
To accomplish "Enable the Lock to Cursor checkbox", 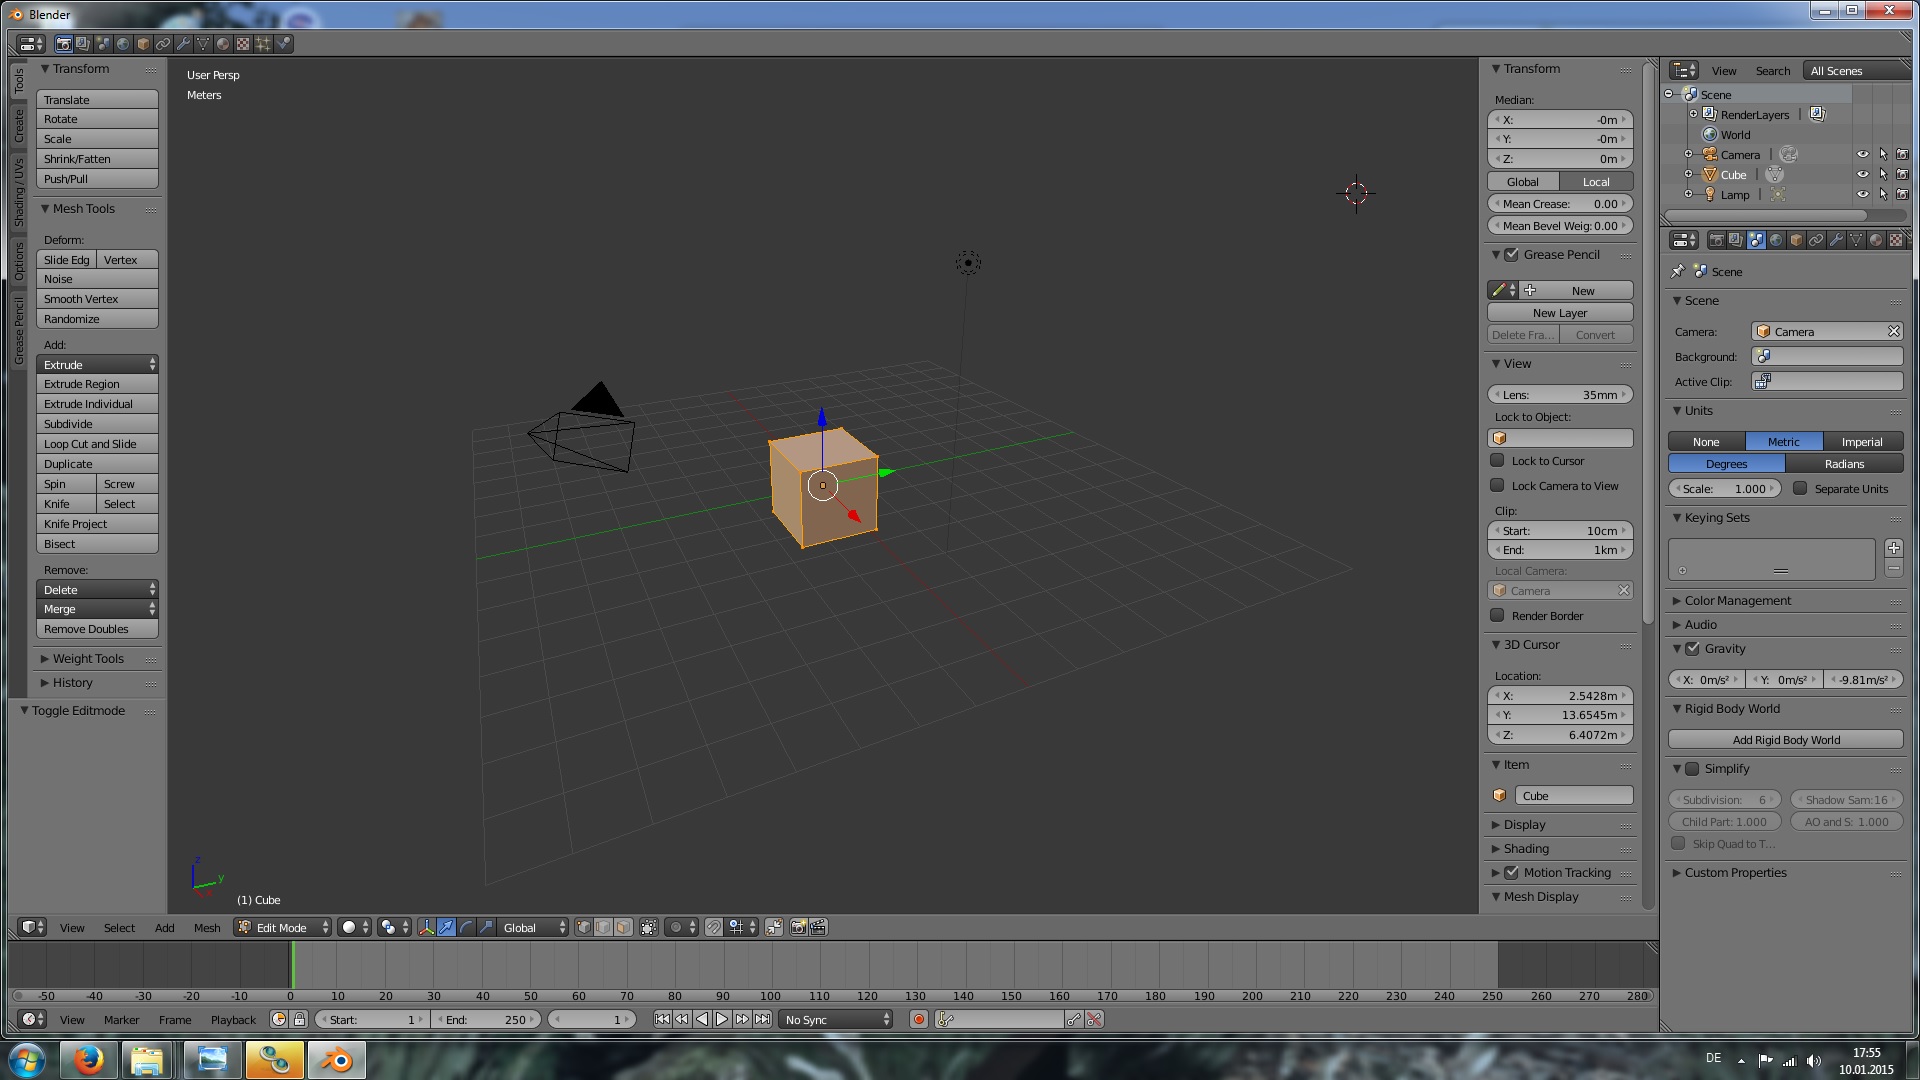I will [x=1497, y=461].
